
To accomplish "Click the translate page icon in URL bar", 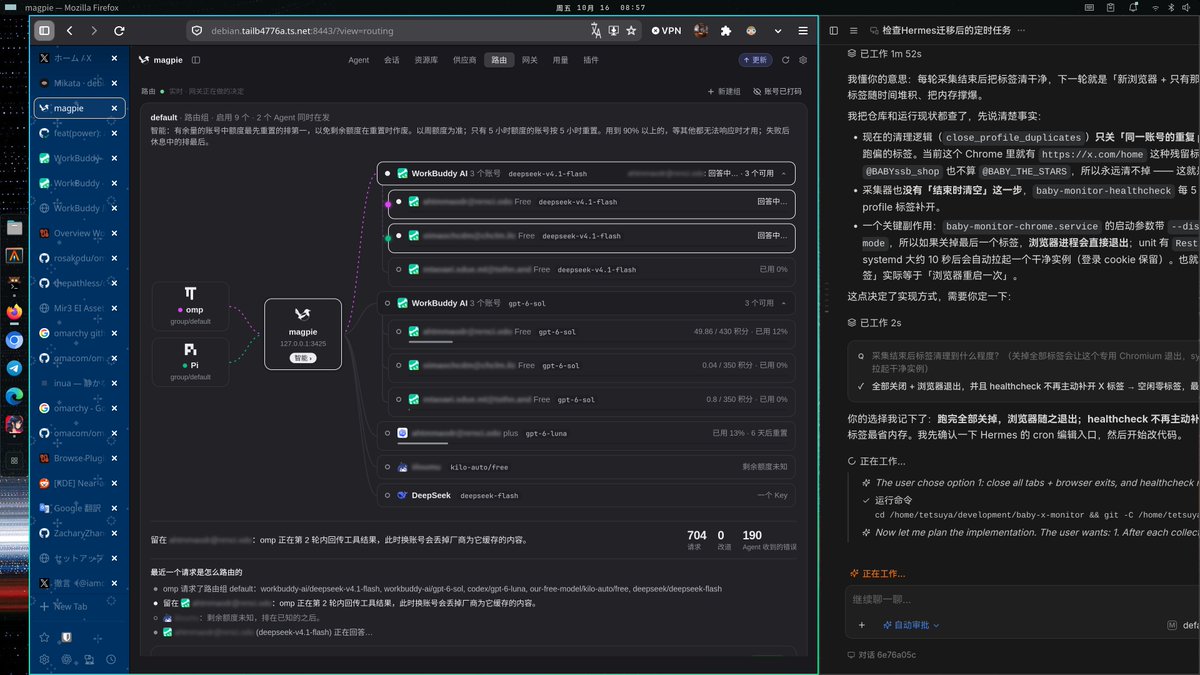I will [x=596, y=31].
